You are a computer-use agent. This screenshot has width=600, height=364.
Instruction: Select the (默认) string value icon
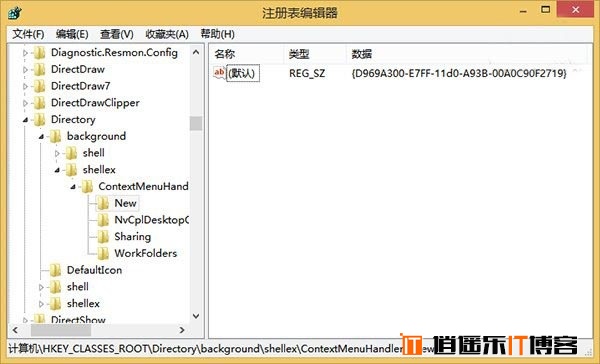click(219, 73)
